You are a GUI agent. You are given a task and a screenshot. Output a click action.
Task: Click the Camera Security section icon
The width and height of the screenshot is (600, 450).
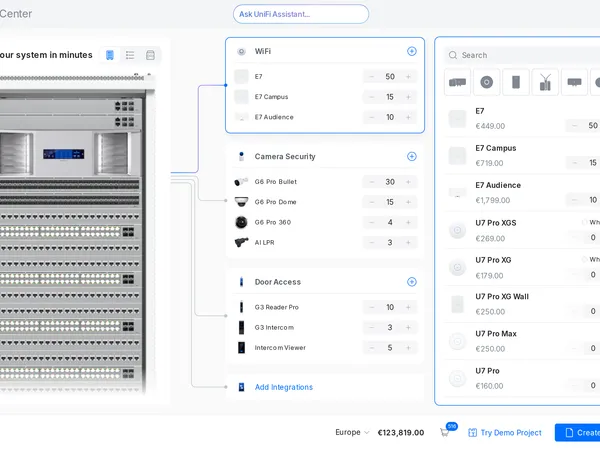(241, 157)
